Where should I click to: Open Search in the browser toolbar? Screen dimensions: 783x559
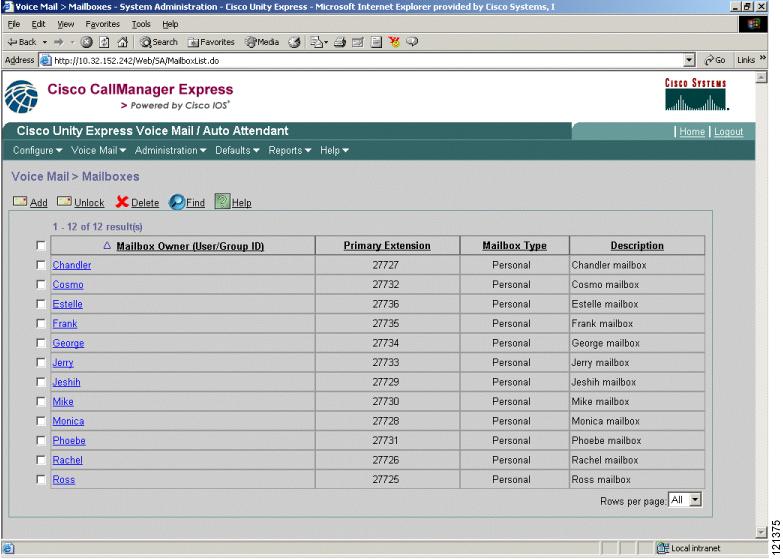[x=159, y=42]
